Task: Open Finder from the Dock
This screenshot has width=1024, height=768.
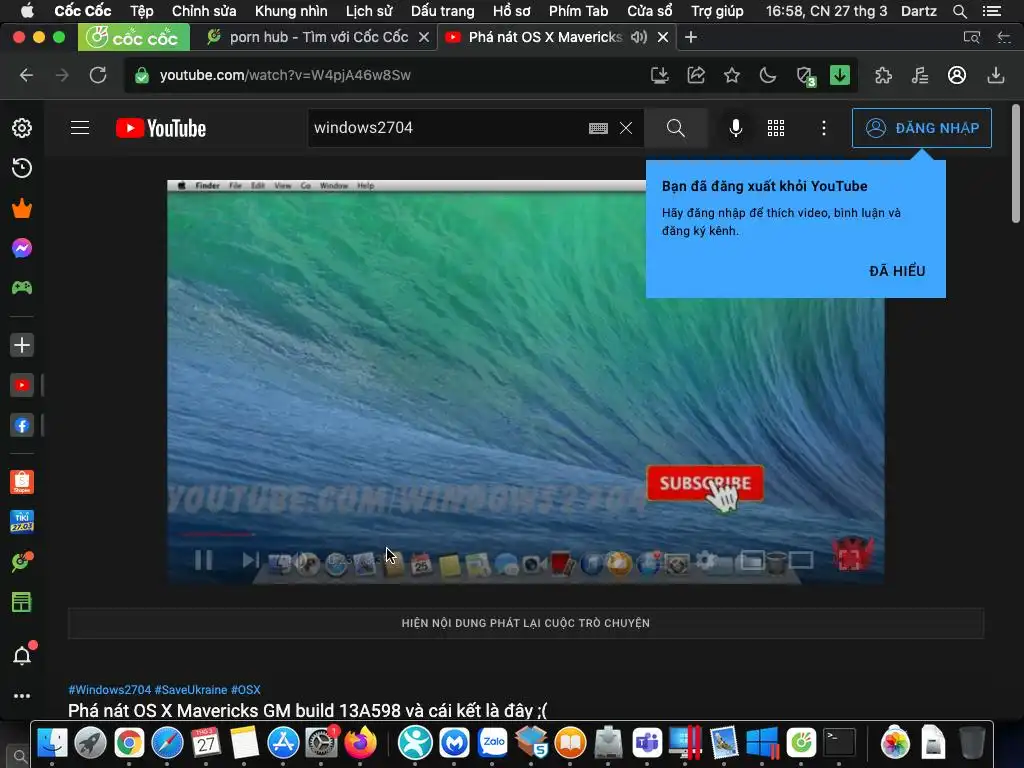Action: tap(52, 743)
